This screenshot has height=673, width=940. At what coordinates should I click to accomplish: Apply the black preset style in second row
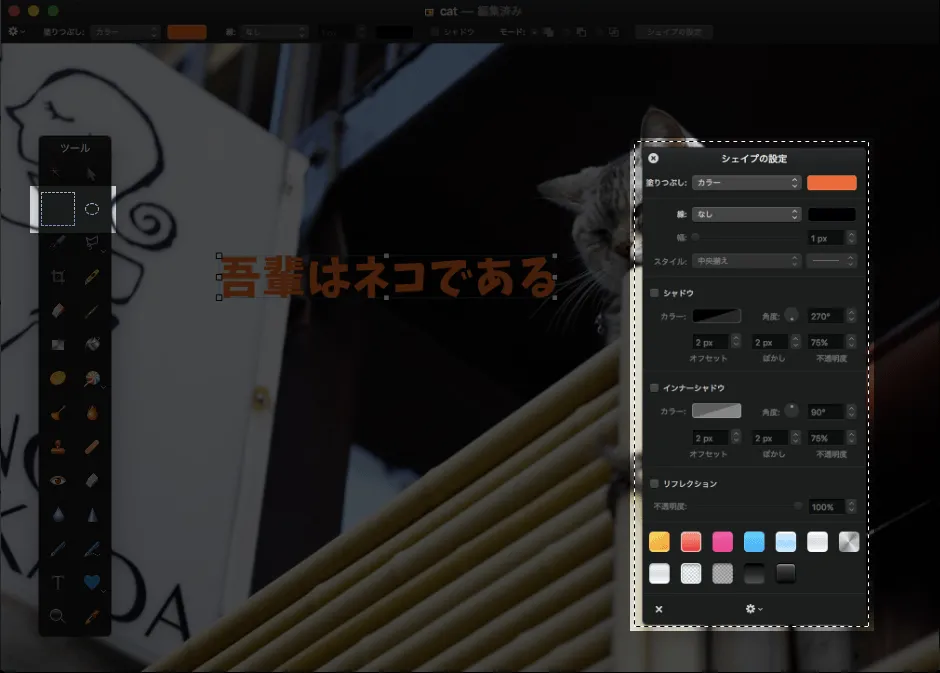tap(785, 574)
